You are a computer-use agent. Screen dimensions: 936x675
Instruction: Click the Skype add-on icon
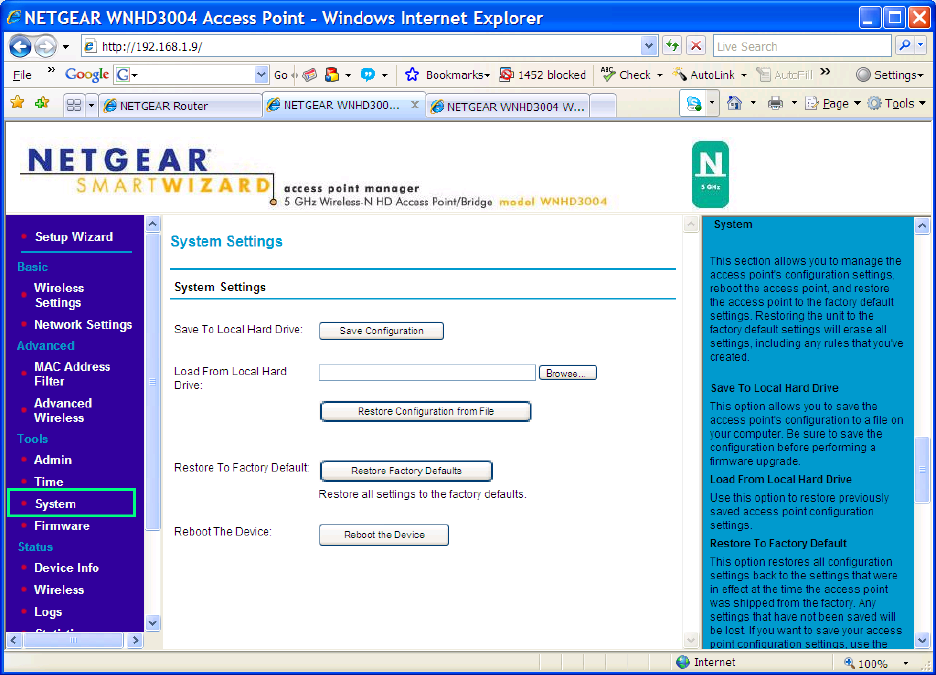coord(694,104)
